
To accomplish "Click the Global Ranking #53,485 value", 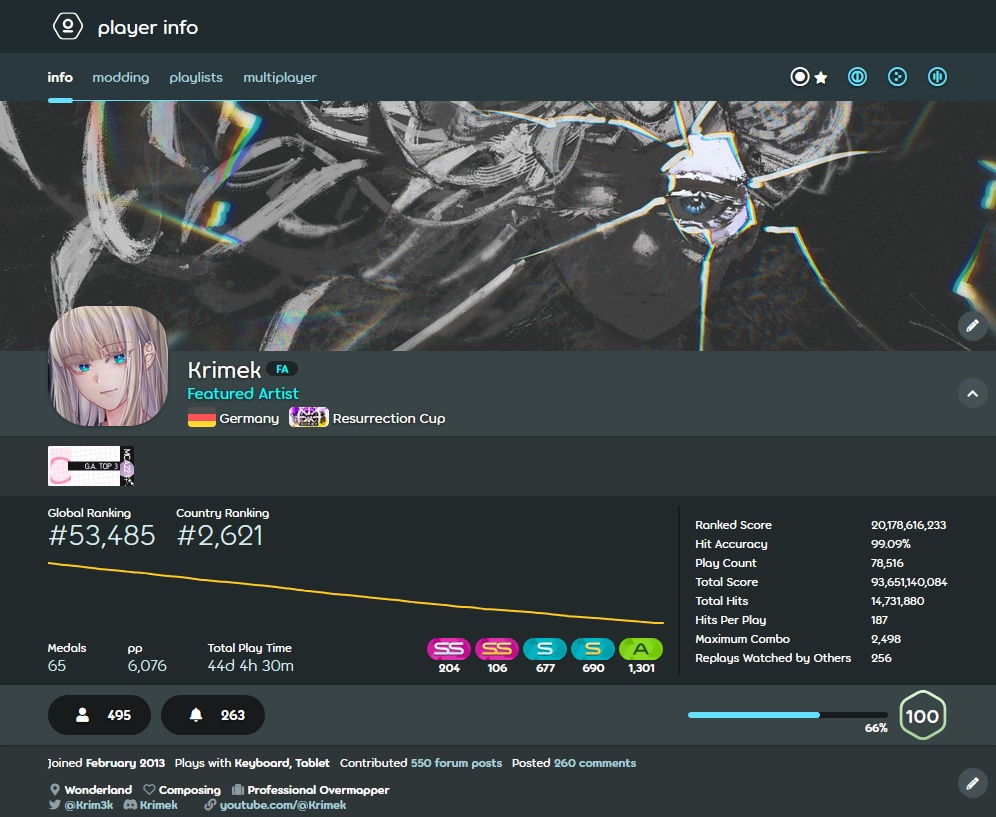I will pyautogui.click(x=102, y=536).
